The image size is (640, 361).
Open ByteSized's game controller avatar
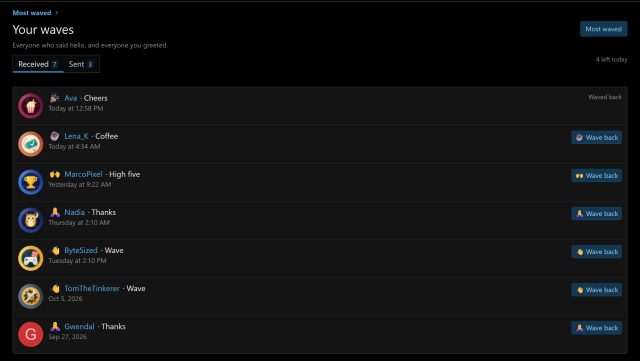pyautogui.click(x=31, y=258)
